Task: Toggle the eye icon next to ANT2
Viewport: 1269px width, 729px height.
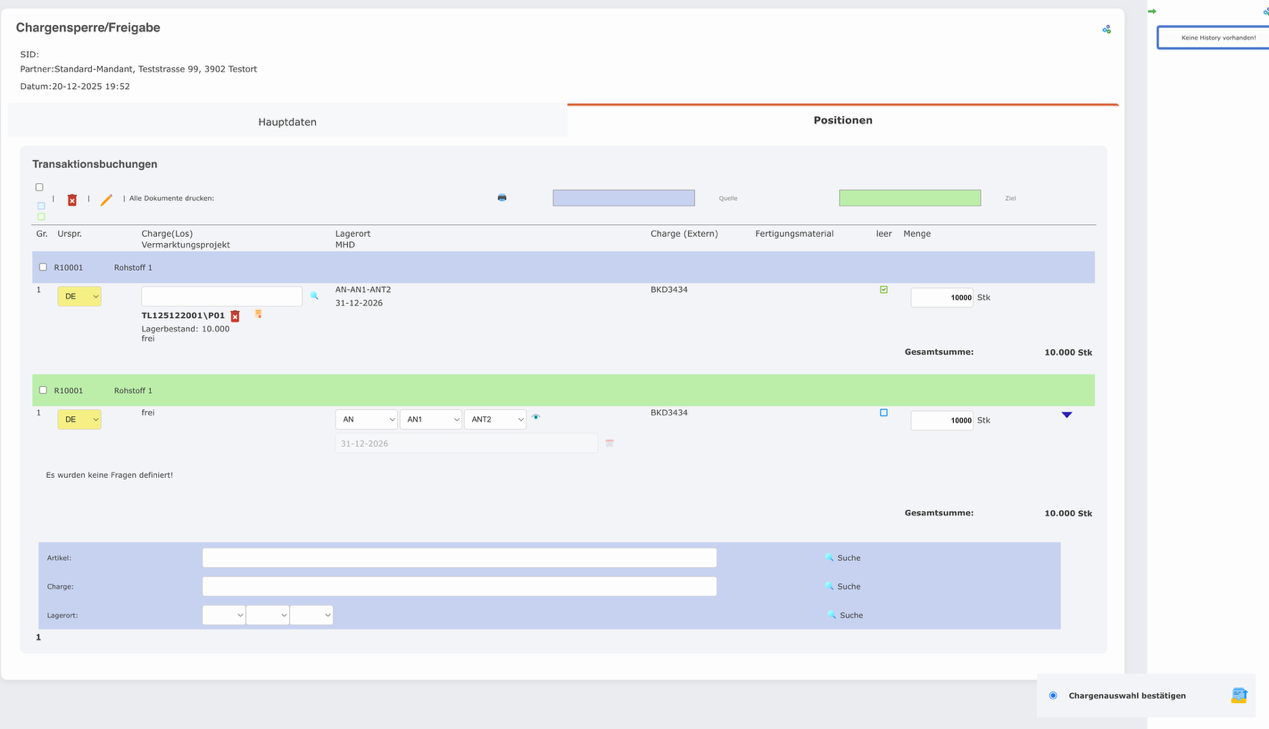Action: click(536, 417)
